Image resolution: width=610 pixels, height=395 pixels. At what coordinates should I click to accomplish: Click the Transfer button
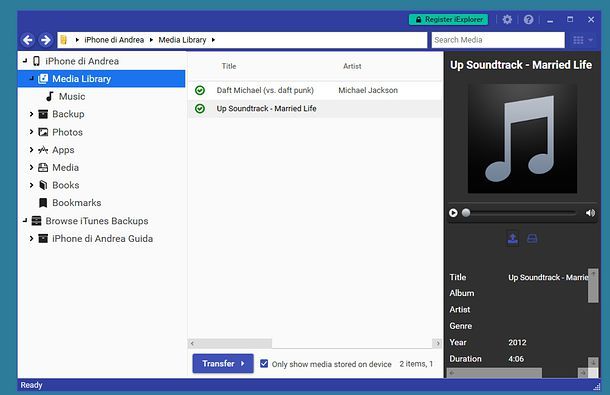coord(223,363)
